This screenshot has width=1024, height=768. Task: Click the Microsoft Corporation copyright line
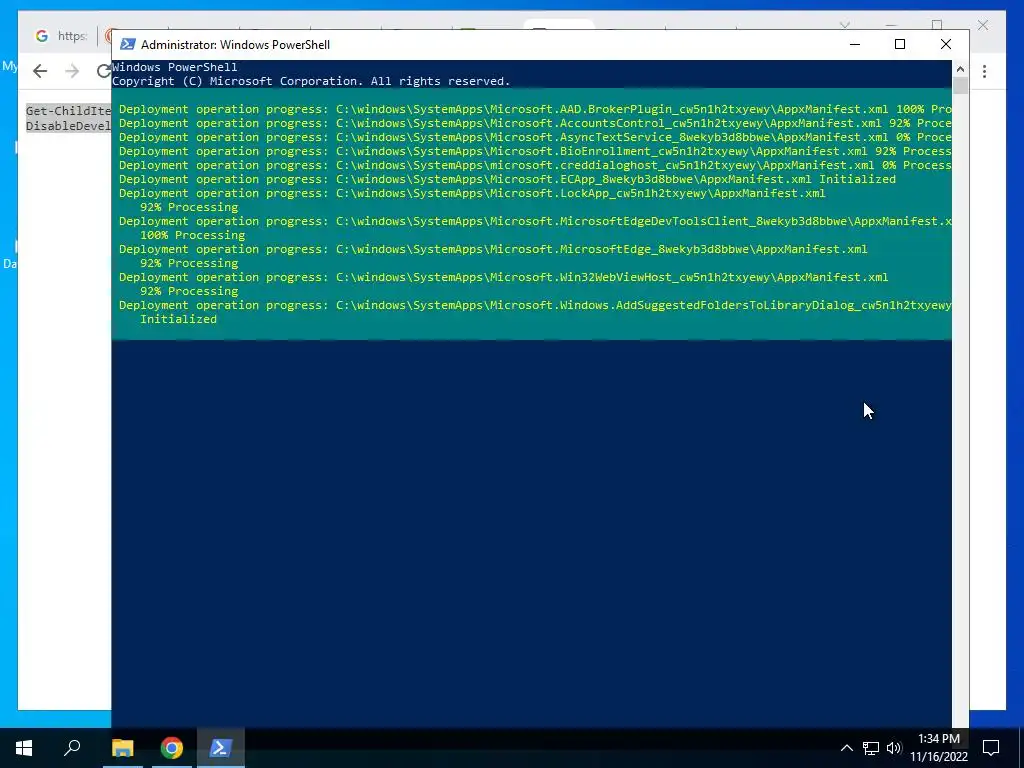(x=311, y=81)
